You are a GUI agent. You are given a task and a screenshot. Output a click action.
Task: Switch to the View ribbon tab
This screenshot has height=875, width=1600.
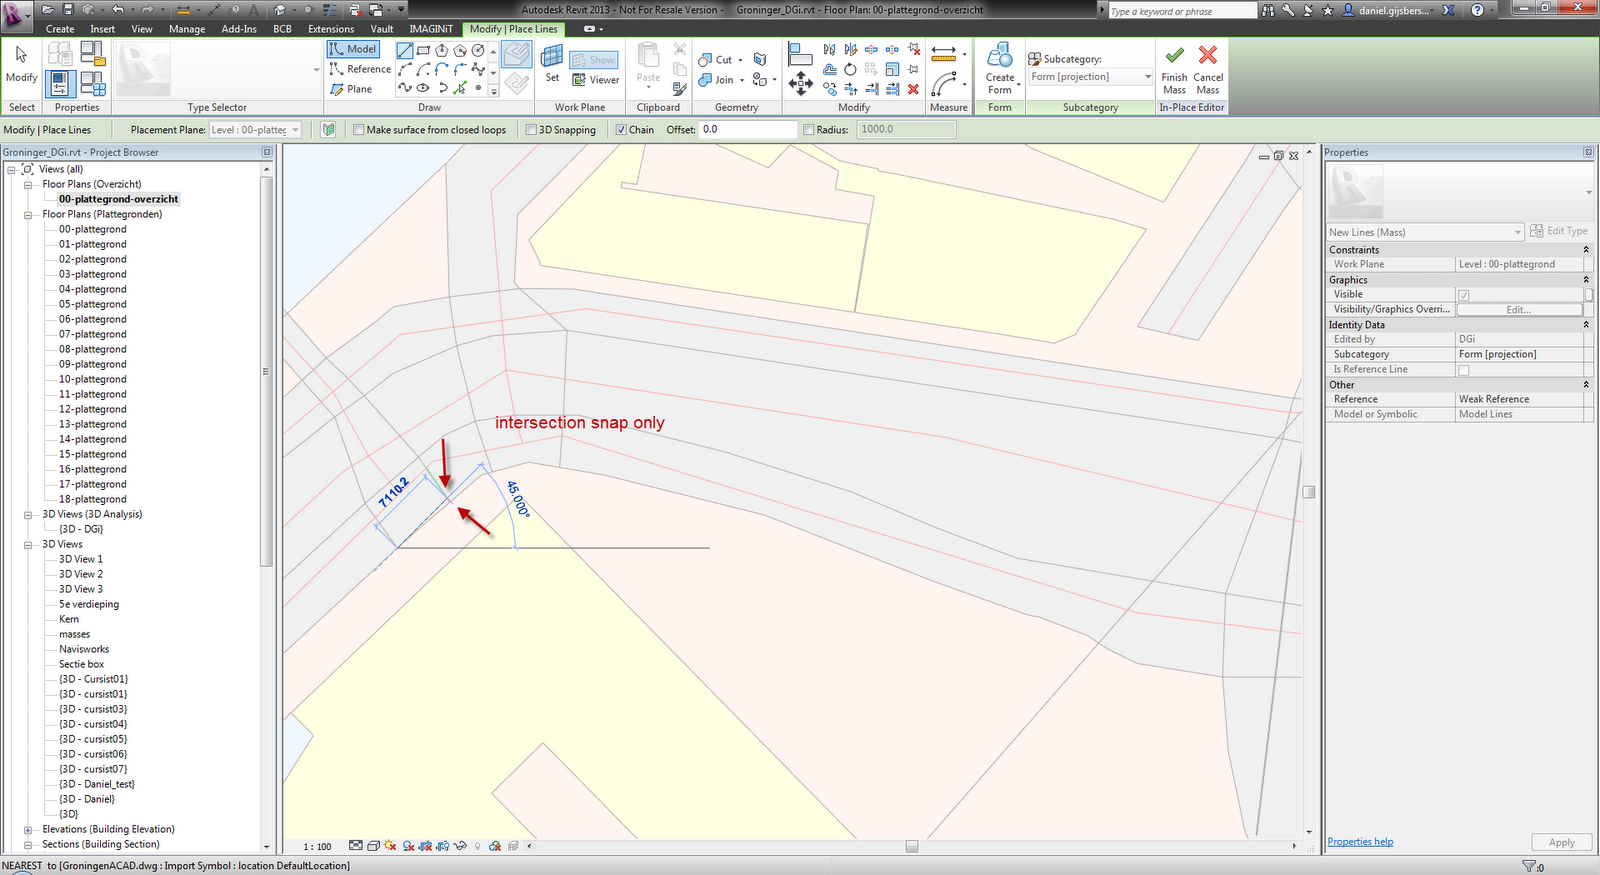coord(142,29)
